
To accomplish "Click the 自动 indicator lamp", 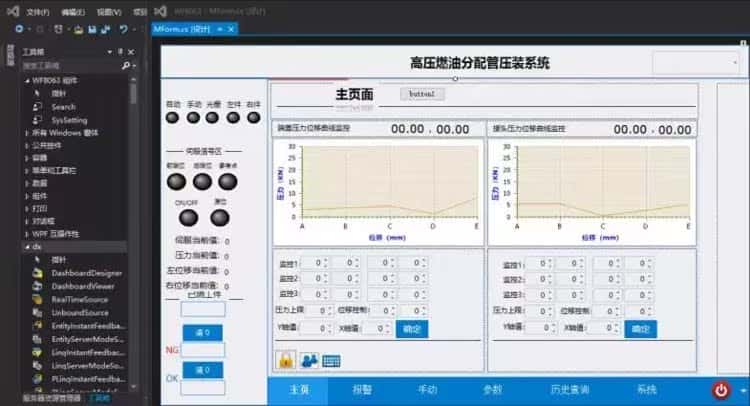I will coord(172,118).
